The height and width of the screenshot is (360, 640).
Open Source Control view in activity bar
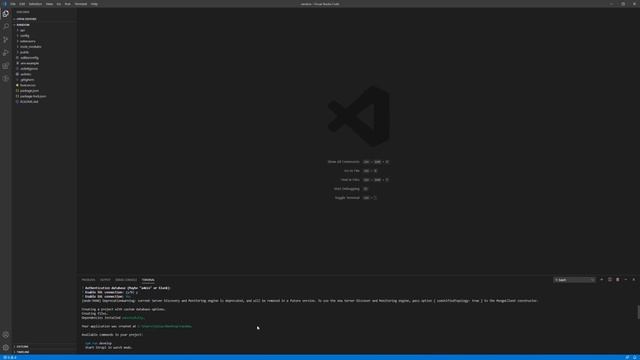[x=6, y=40]
